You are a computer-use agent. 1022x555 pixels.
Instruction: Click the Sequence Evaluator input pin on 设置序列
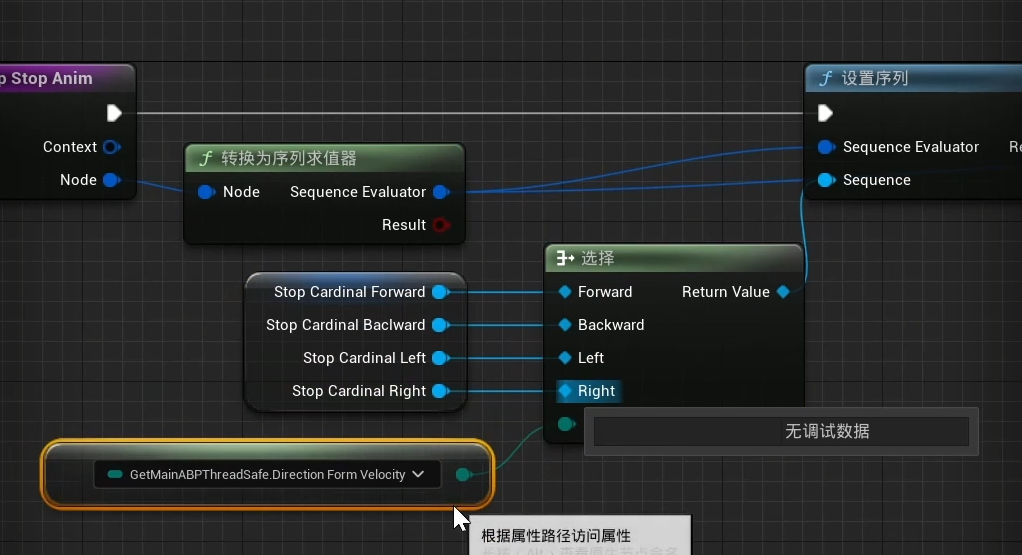click(x=826, y=147)
